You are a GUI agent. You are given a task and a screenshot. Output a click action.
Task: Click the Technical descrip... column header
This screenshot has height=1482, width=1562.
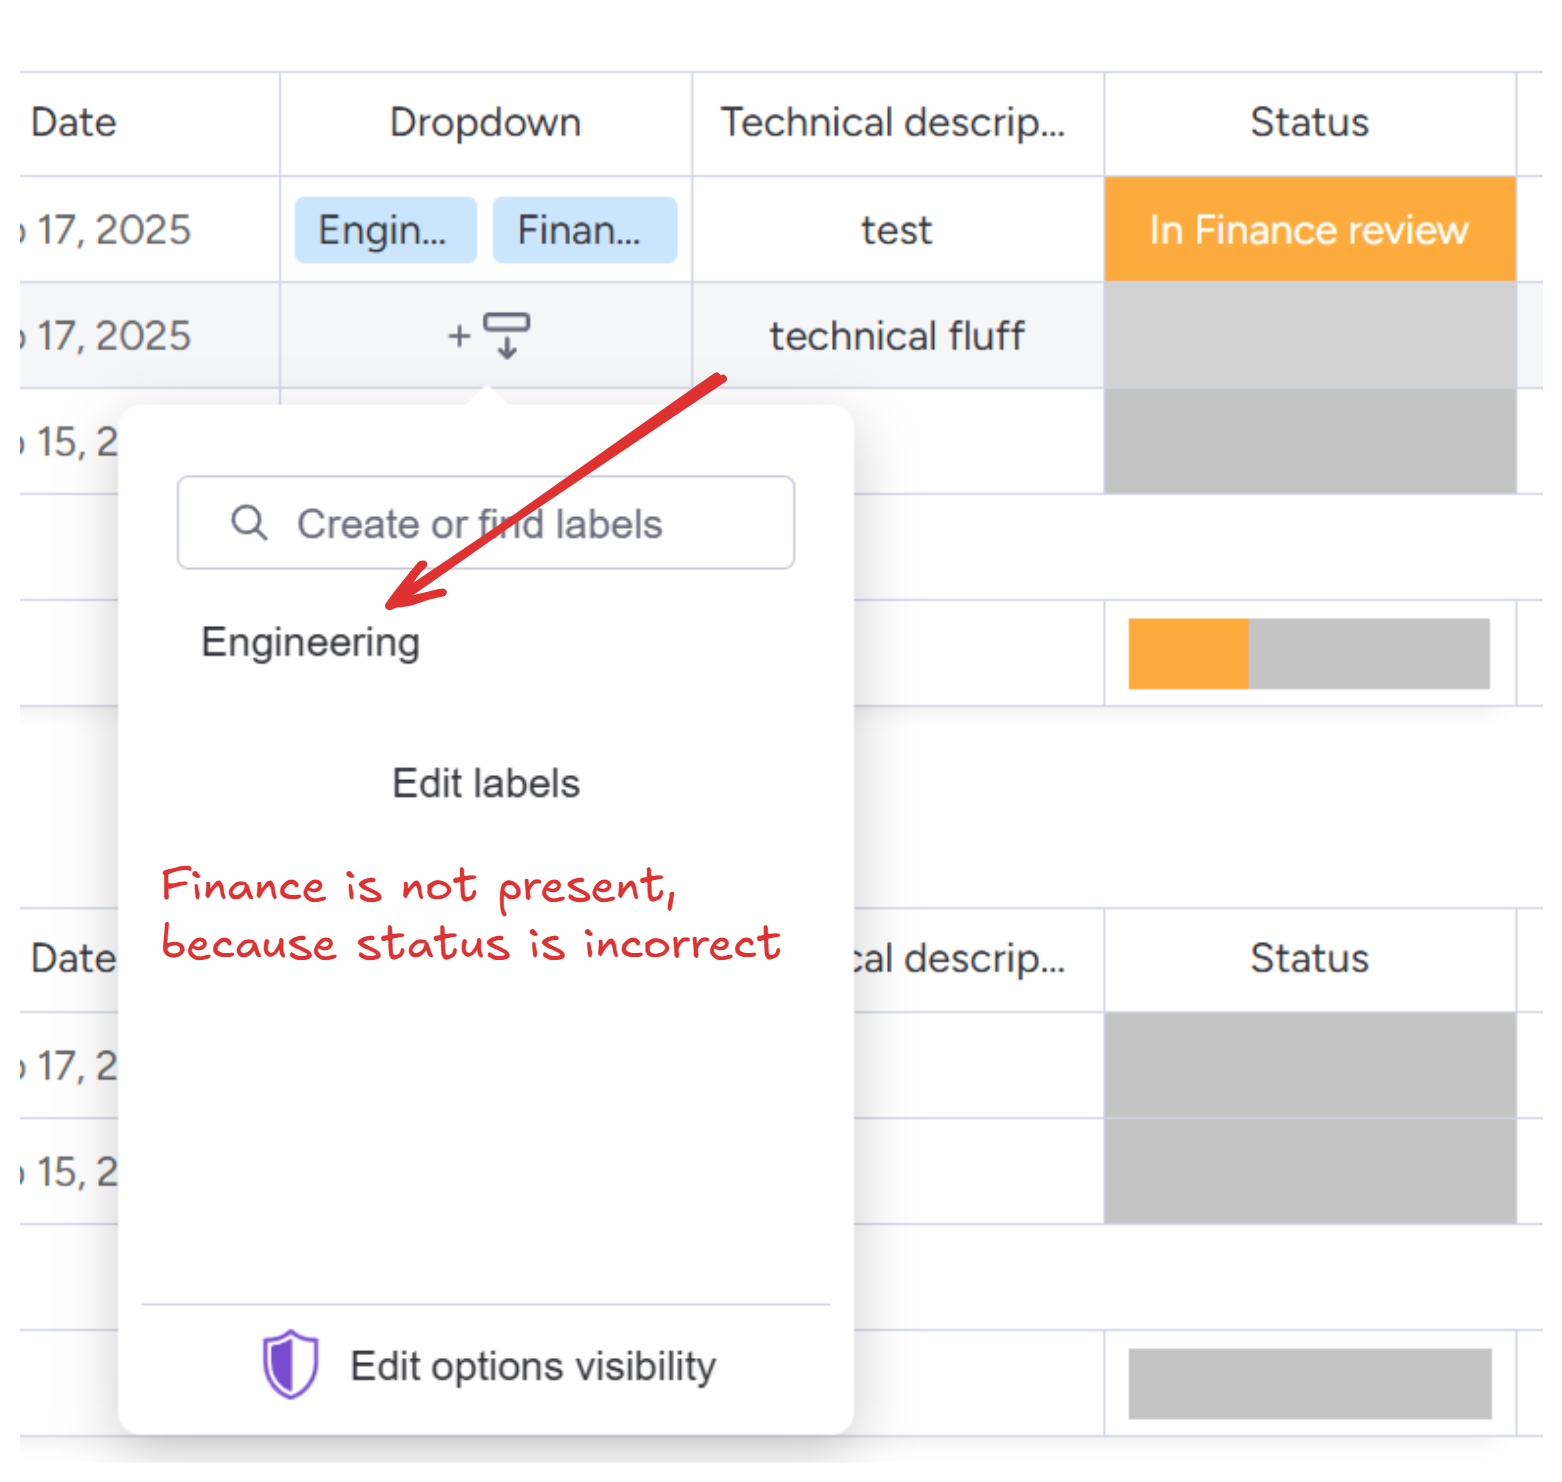[x=893, y=123]
